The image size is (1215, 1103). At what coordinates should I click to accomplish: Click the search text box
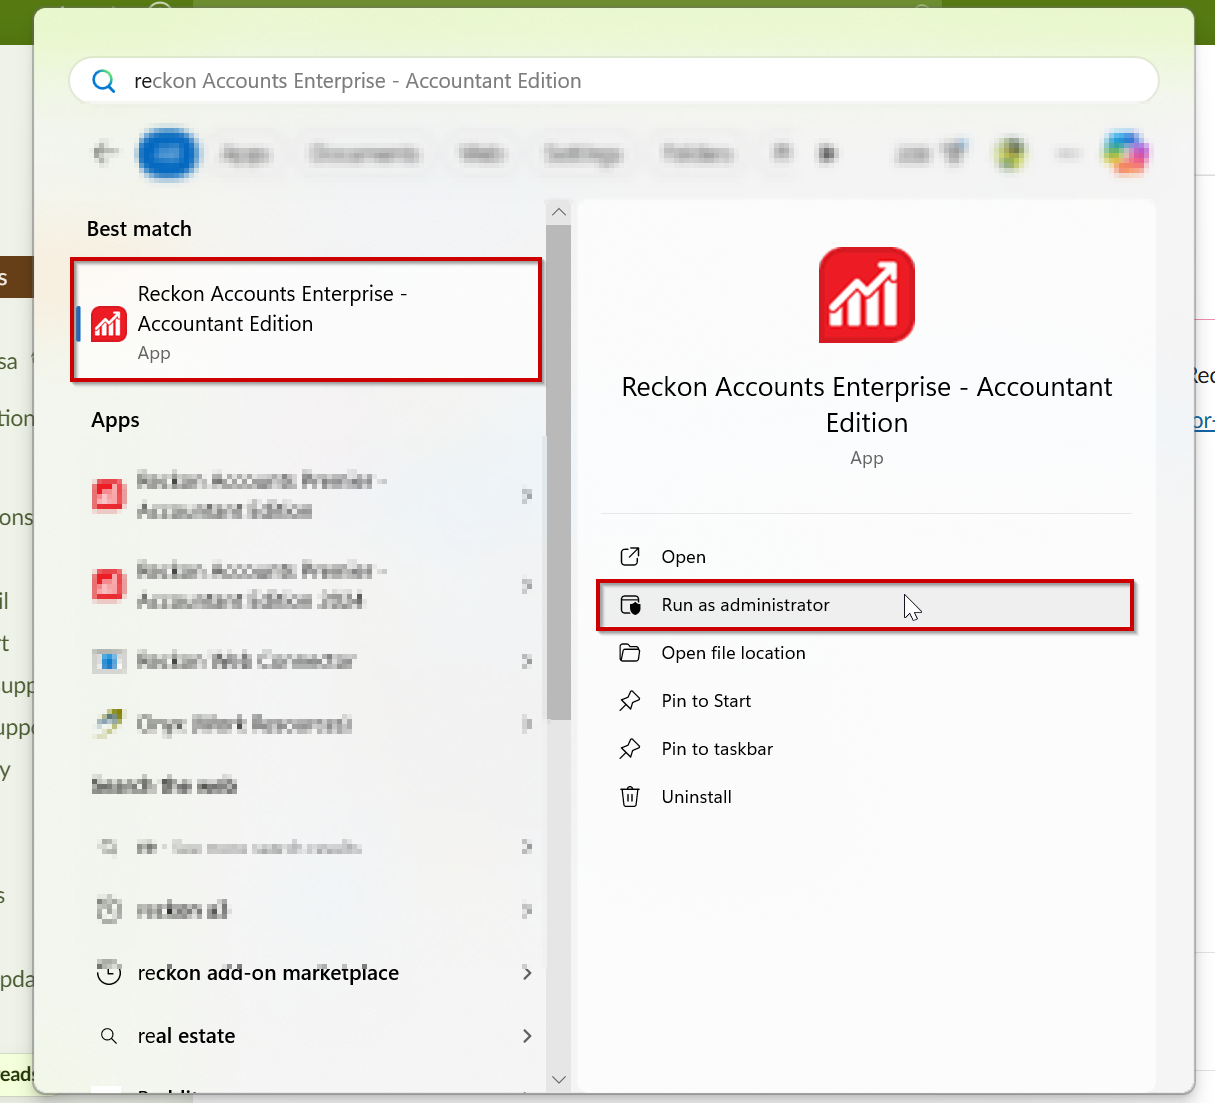(x=613, y=81)
